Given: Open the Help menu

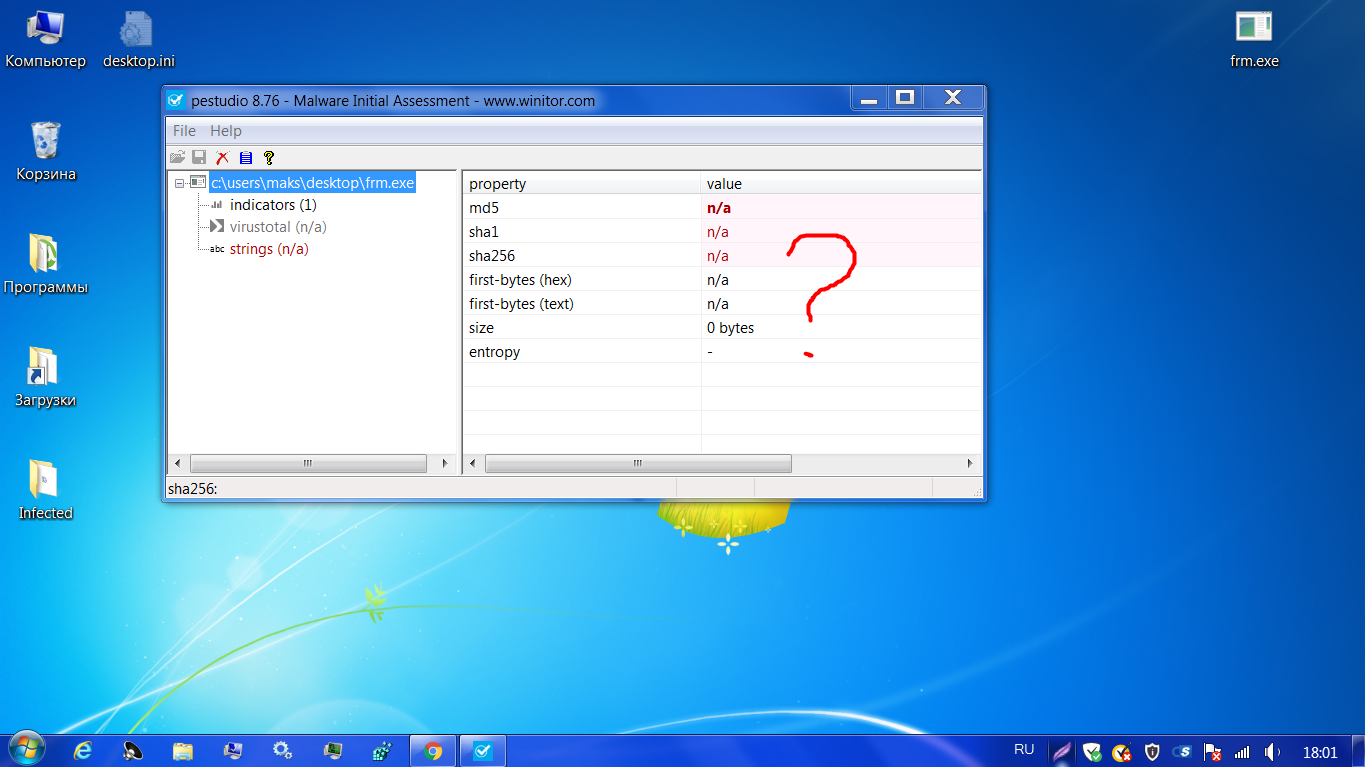Looking at the screenshot, I should click(226, 131).
